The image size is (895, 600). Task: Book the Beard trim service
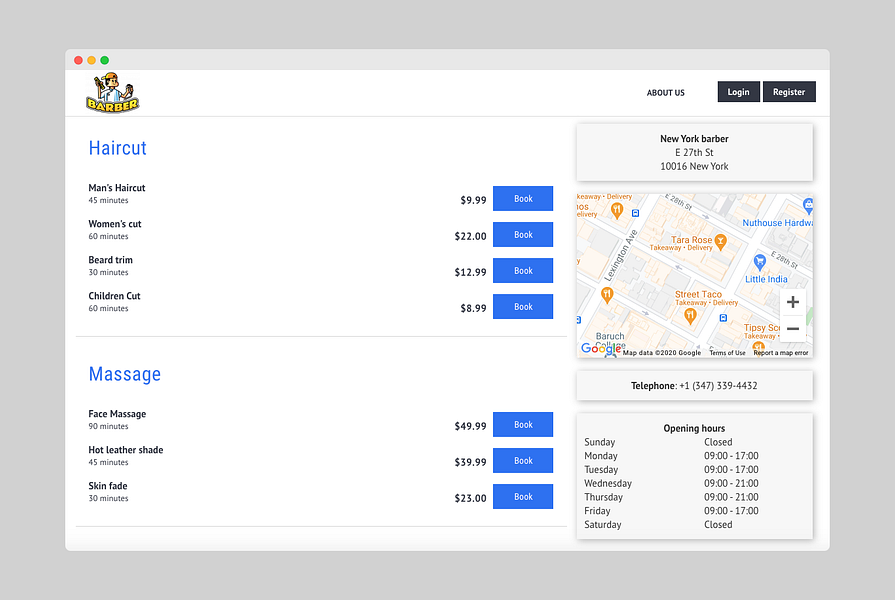point(523,271)
